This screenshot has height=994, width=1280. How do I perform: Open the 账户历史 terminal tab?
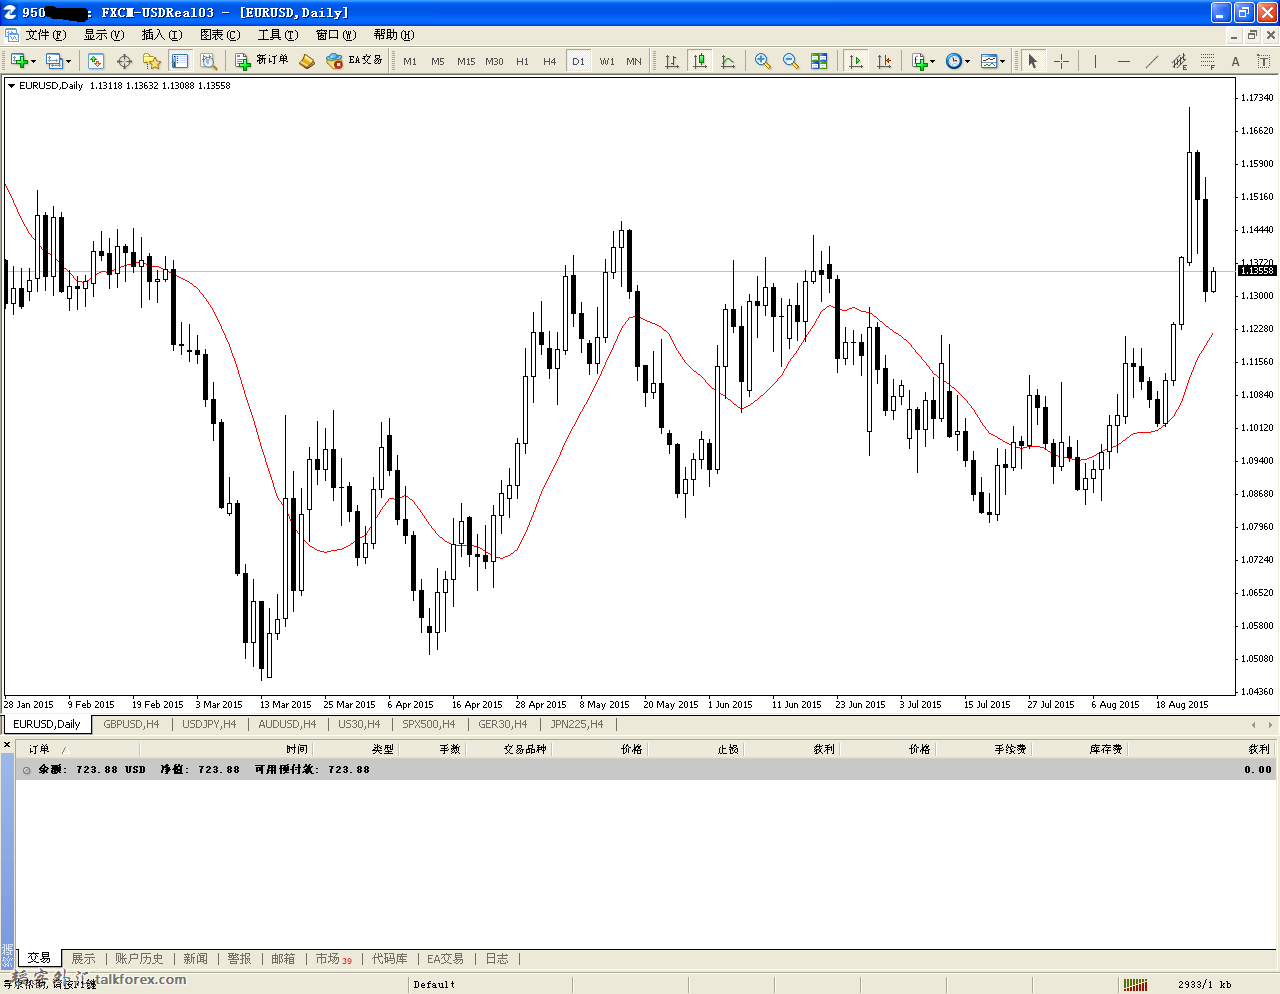coord(139,958)
